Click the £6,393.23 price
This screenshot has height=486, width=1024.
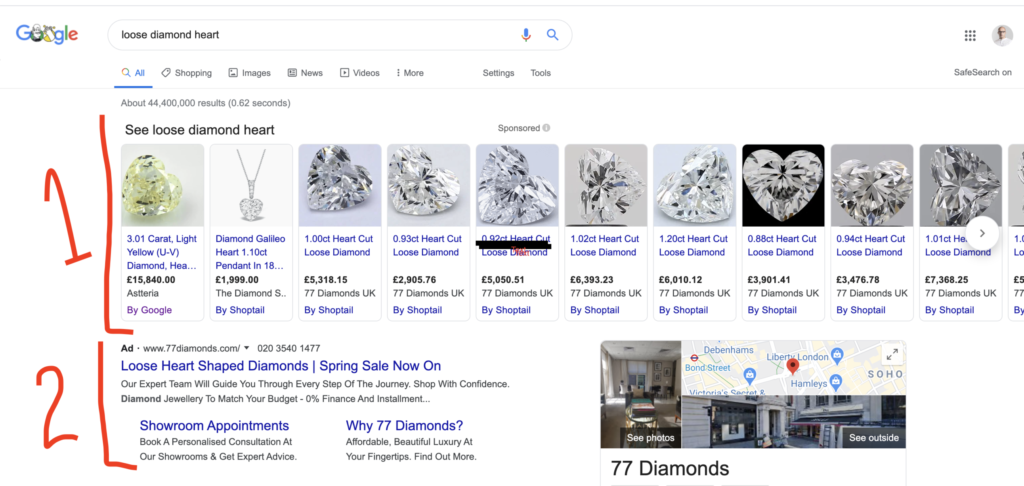coord(592,280)
